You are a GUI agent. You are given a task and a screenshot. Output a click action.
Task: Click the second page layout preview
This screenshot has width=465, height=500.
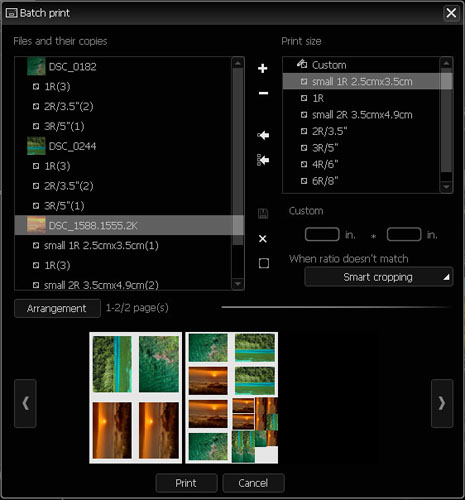coord(232,398)
